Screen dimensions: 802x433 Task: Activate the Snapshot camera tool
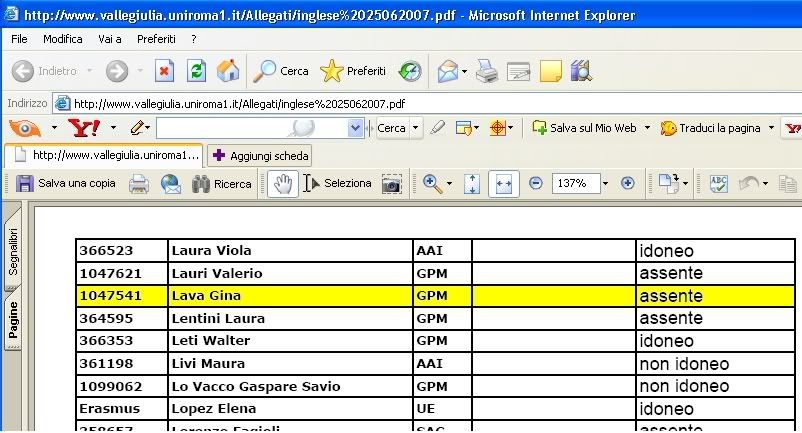click(x=392, y=184)
